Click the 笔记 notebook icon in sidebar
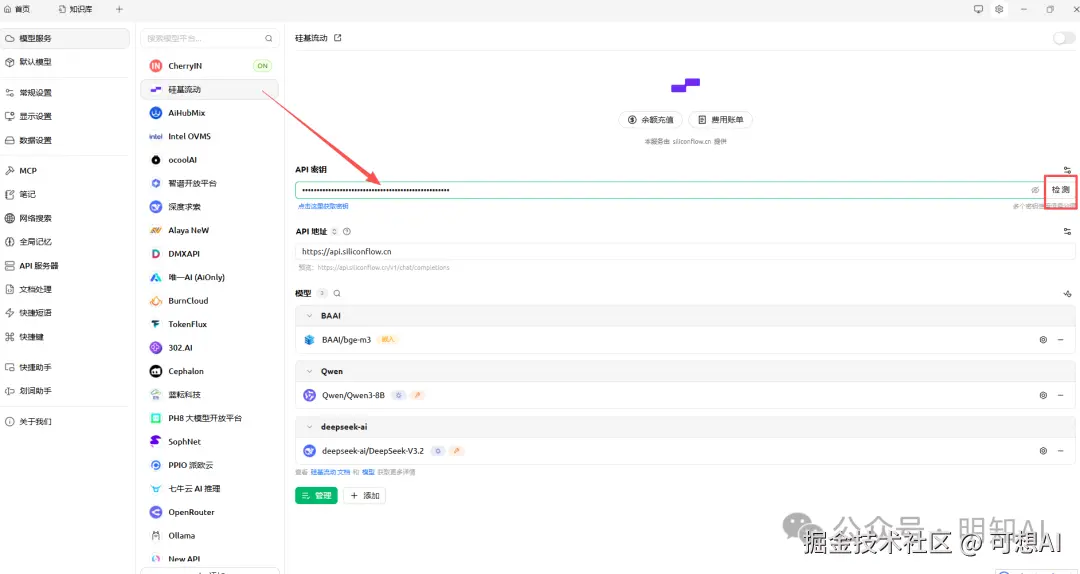This screenshot has height=574, width=1080. coord(10,195)
